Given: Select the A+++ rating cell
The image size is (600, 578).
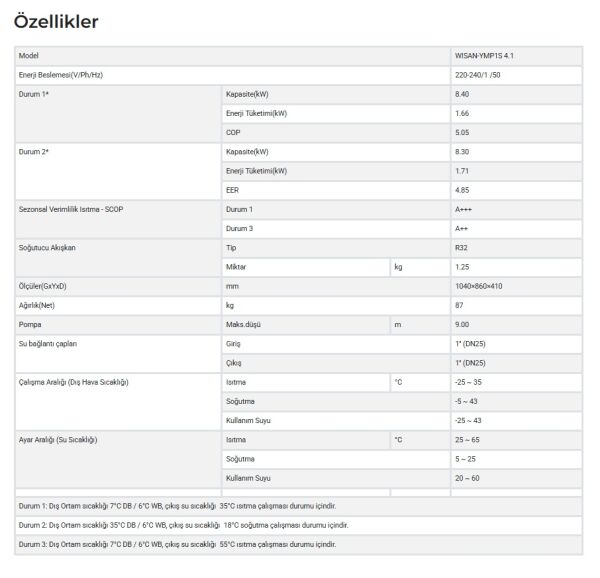Looking at the screenshot, I should [463, 208].
